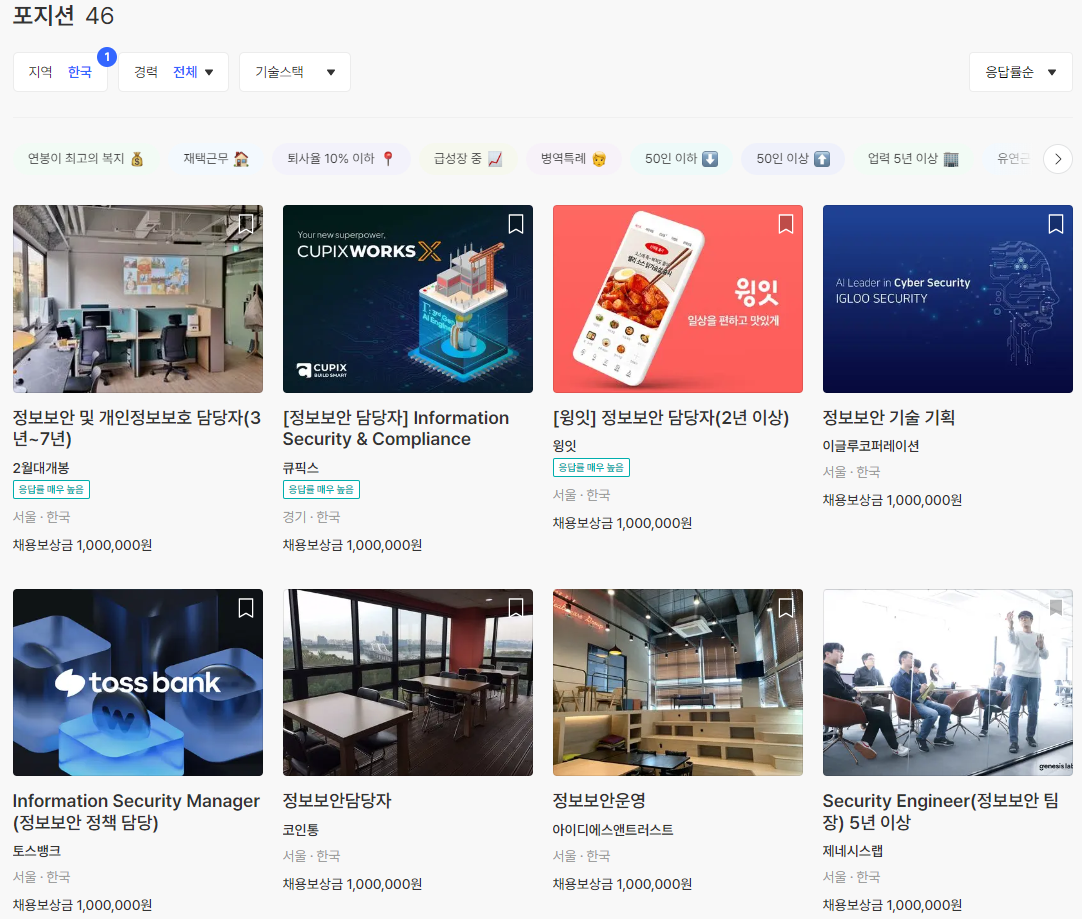Toggle the 연봉이 최고의 복지 tag filter
This screenshot has width=1082, height=919.
(x=86, y=159)
